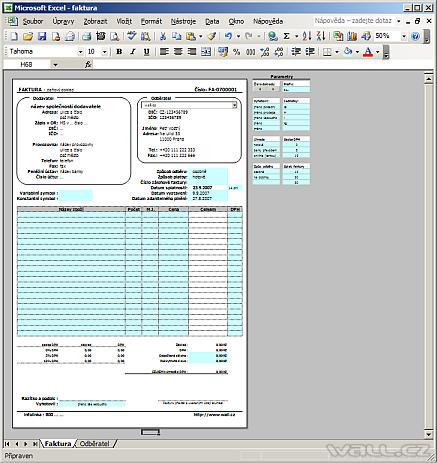Screen dimensions: 437x463
Task: Click the Save floppy disk icon
Action: point(42,36)
